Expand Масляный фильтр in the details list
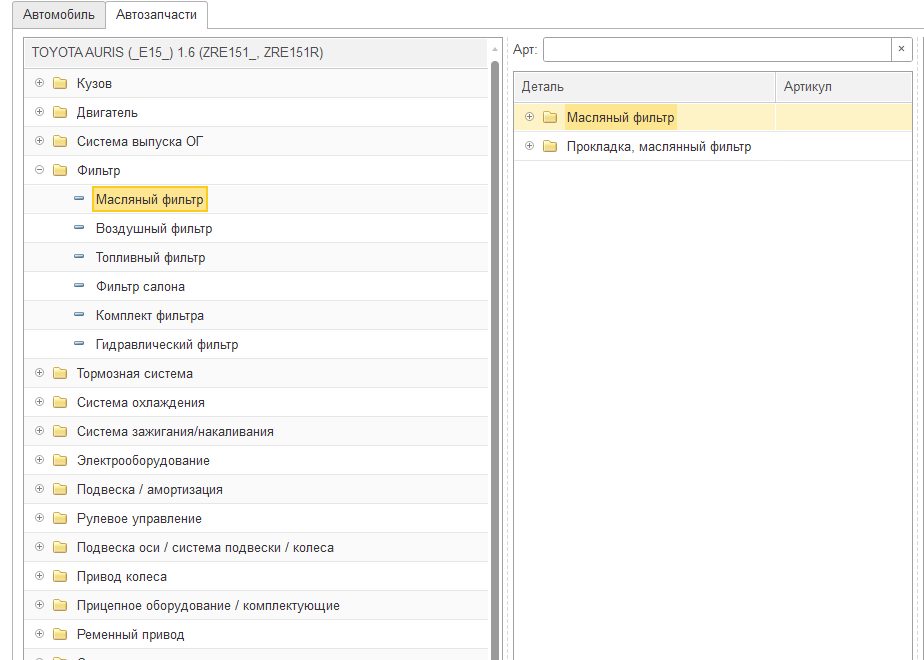Viewport: 924px width, 660px height. click(x=529, y=117)
